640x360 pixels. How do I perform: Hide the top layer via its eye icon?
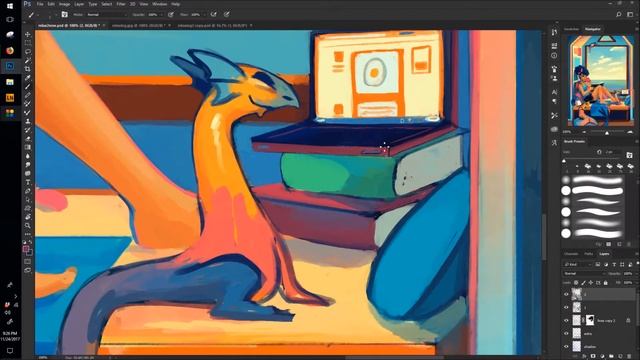click(x=566, y=294)
